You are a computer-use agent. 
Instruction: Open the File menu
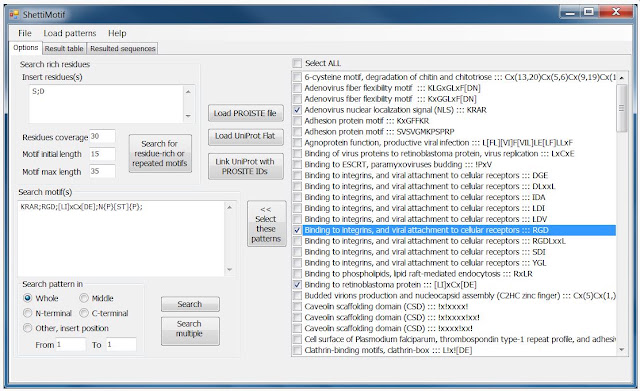(x=24, y=33)
